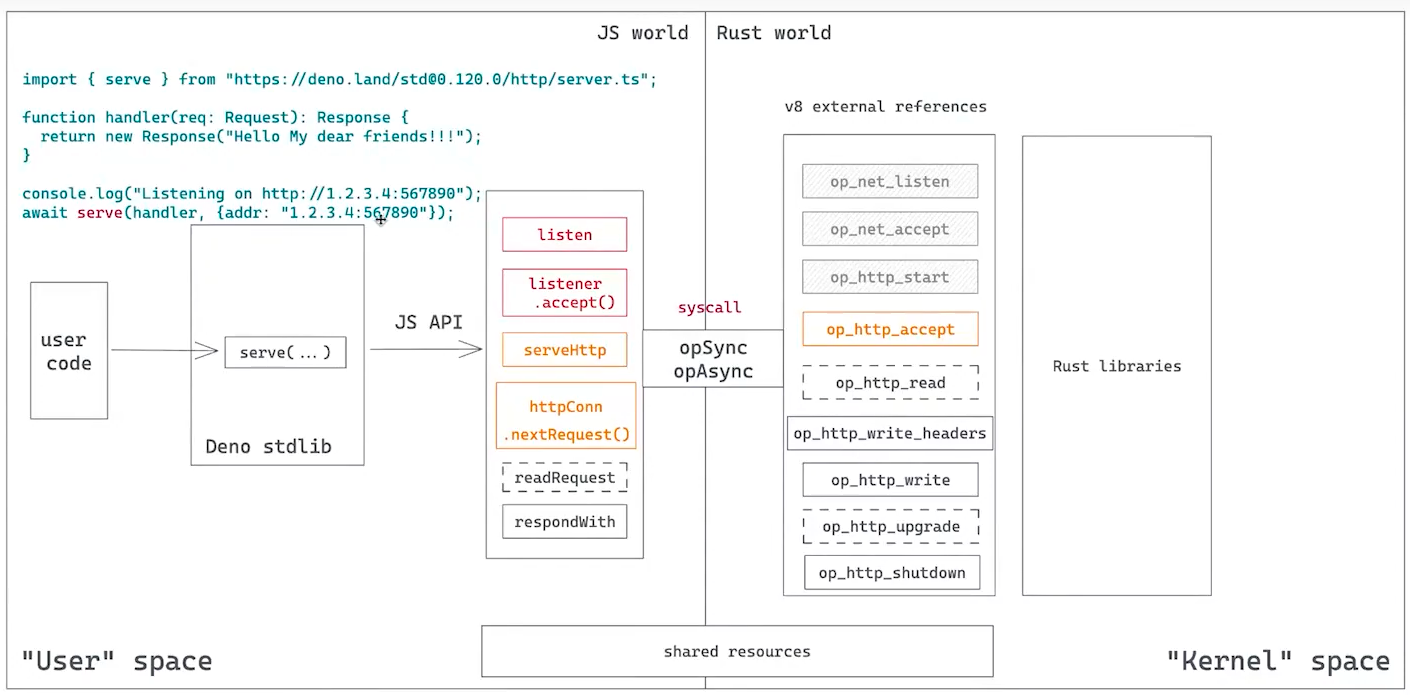Image resolution: width=1410 pixels, height=695 pixels.
Task: Select the serve( ... ) box
Action: click(285, 352)
